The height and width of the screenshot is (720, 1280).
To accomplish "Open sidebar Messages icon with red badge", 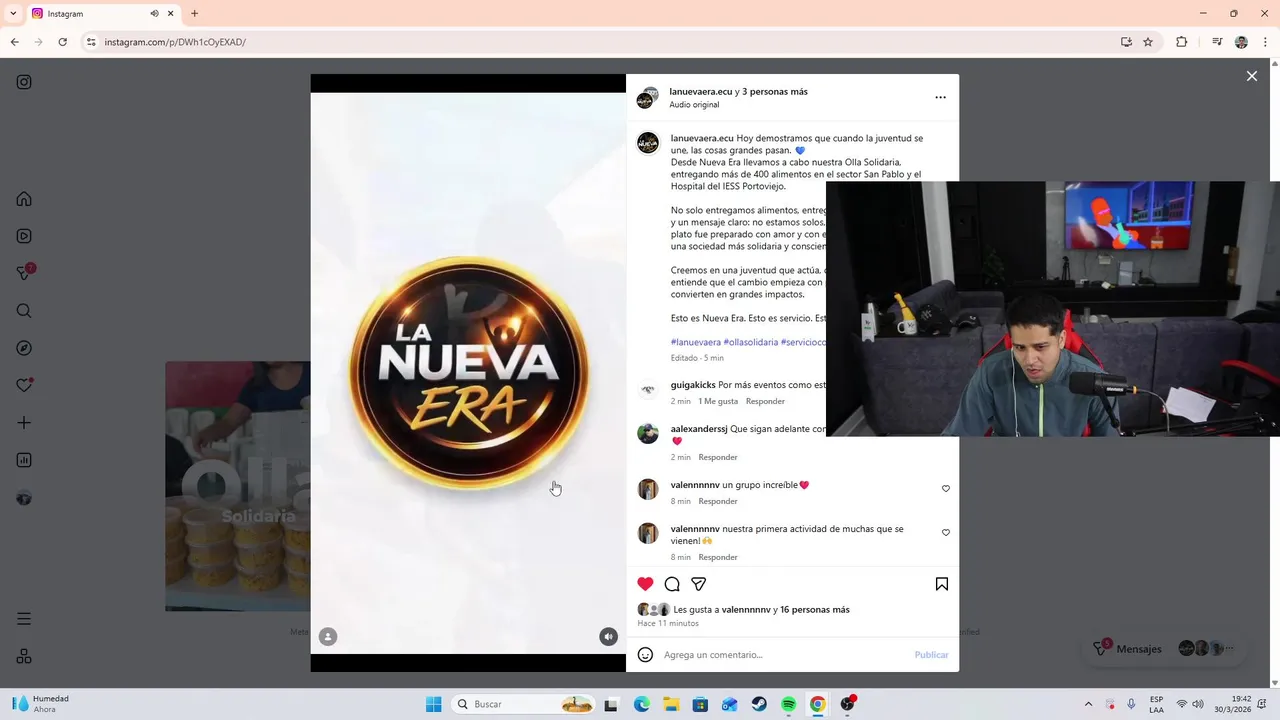I will click(x=25, y=272).
